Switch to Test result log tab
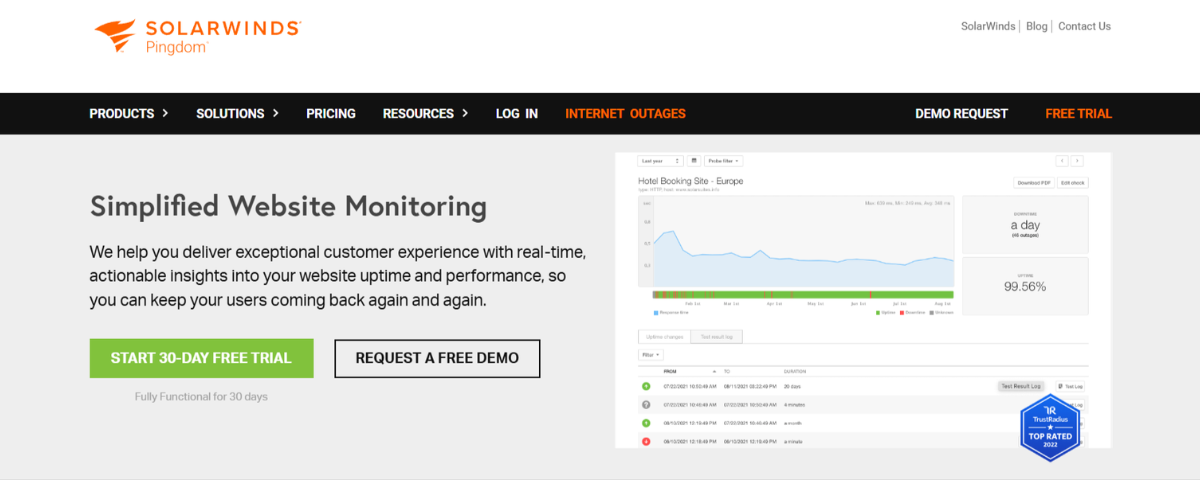The image size is (1200, 480). point(716,338)
